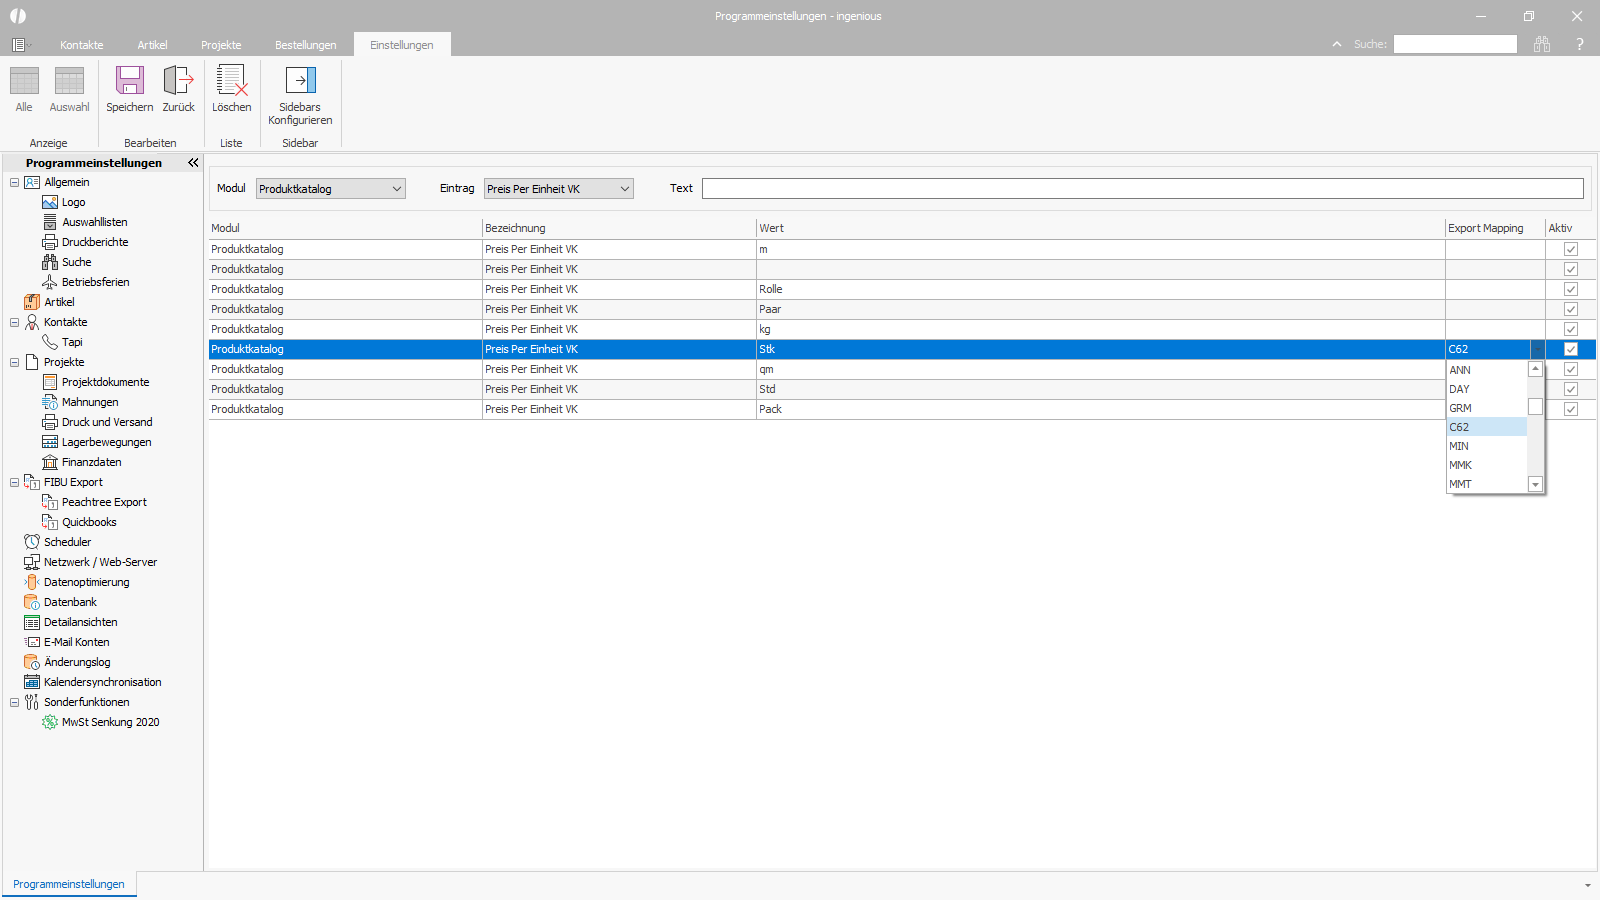Switch to the Bestellungen ribbon tab
1600x900 pixels.
306,45
